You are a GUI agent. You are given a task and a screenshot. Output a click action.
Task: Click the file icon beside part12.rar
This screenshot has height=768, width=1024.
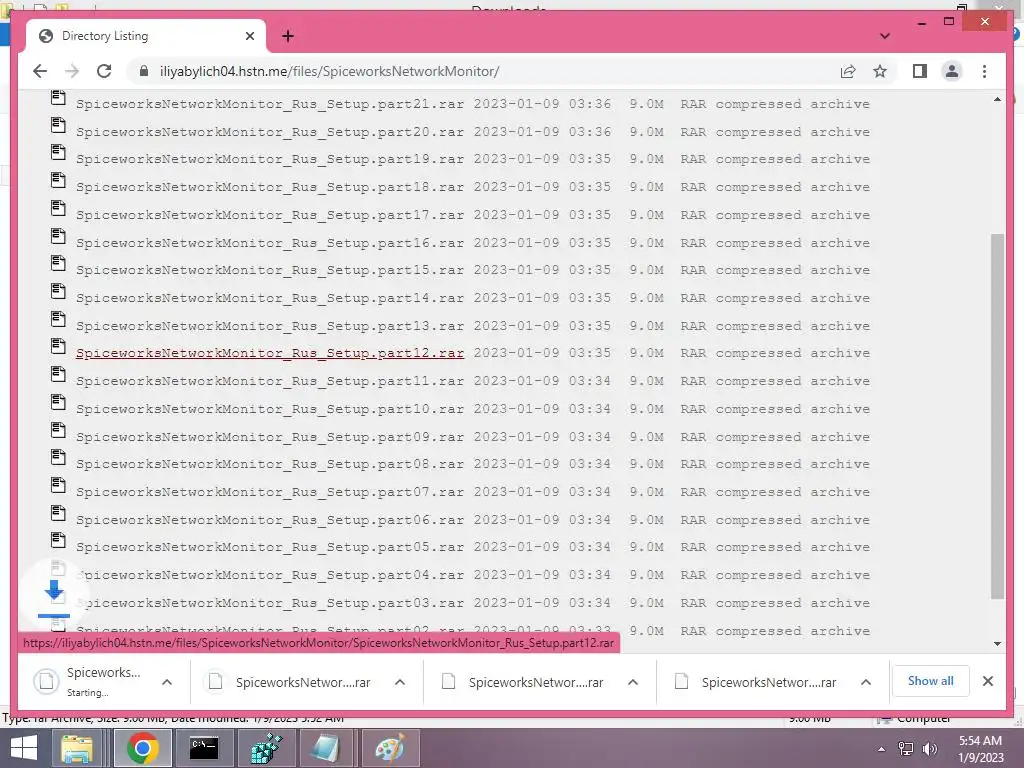click(58, 346)
